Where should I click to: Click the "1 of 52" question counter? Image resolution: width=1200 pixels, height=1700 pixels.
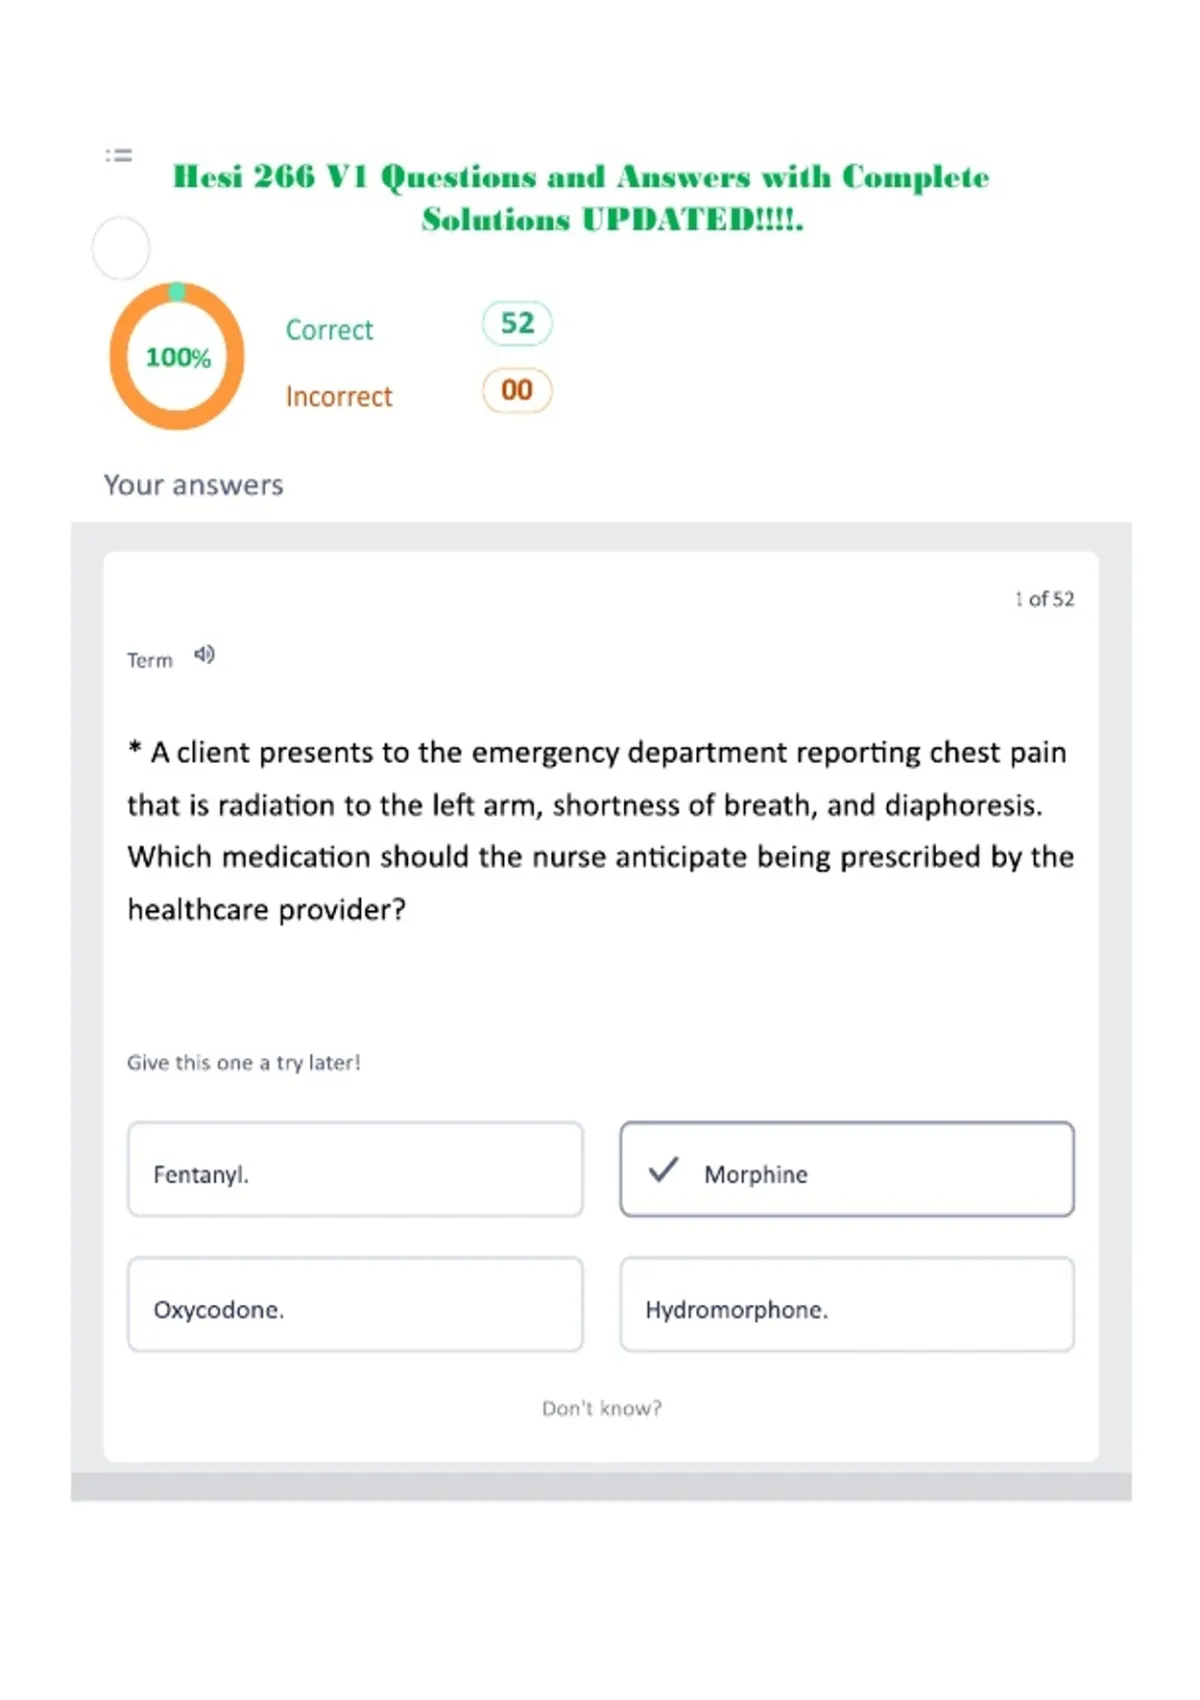click(x=1044, y=599)
